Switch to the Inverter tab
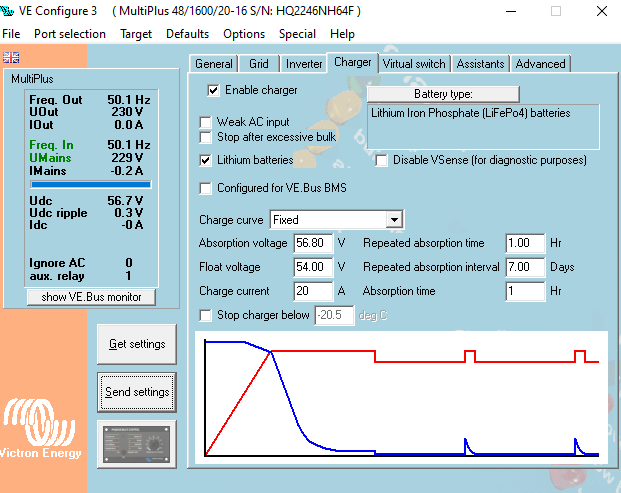This screenshot has height=493, width=621. point(304,64)
